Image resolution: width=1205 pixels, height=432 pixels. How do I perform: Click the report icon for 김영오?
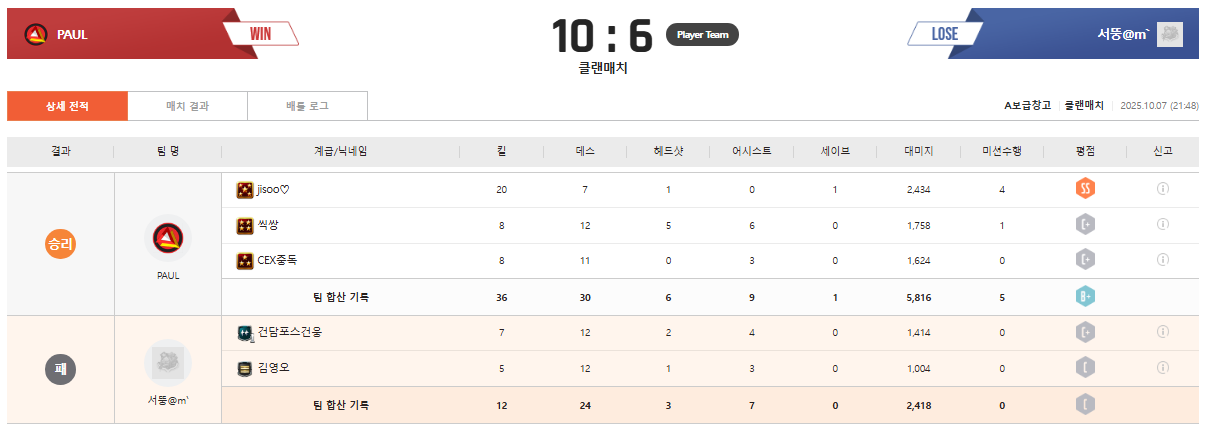tap(1163, 368)
